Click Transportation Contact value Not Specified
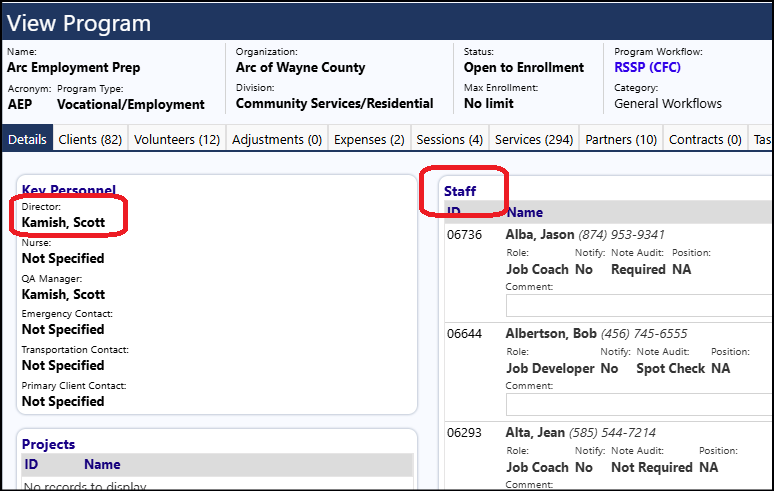This screenshot has height=491, width=774. (63, 365)
